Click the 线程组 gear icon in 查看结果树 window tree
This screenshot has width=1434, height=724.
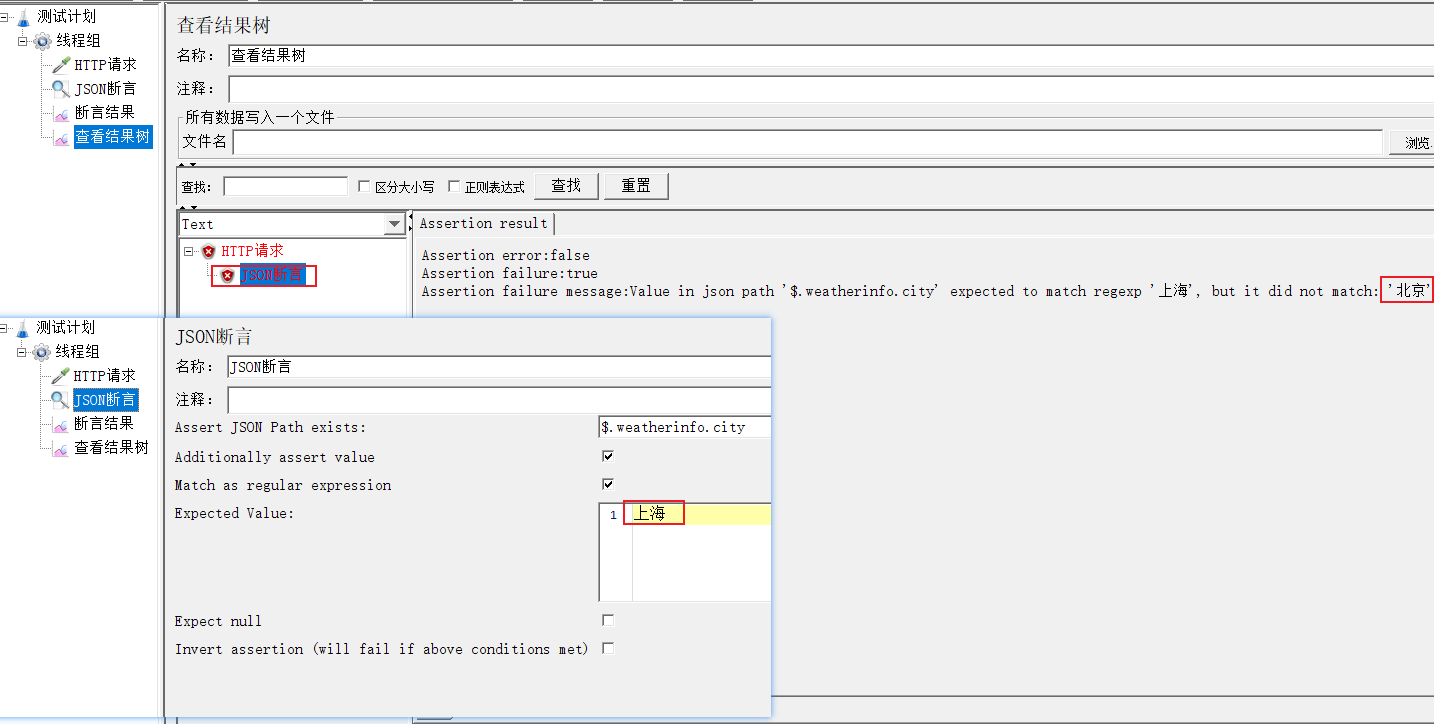click(x=43, y=41)
